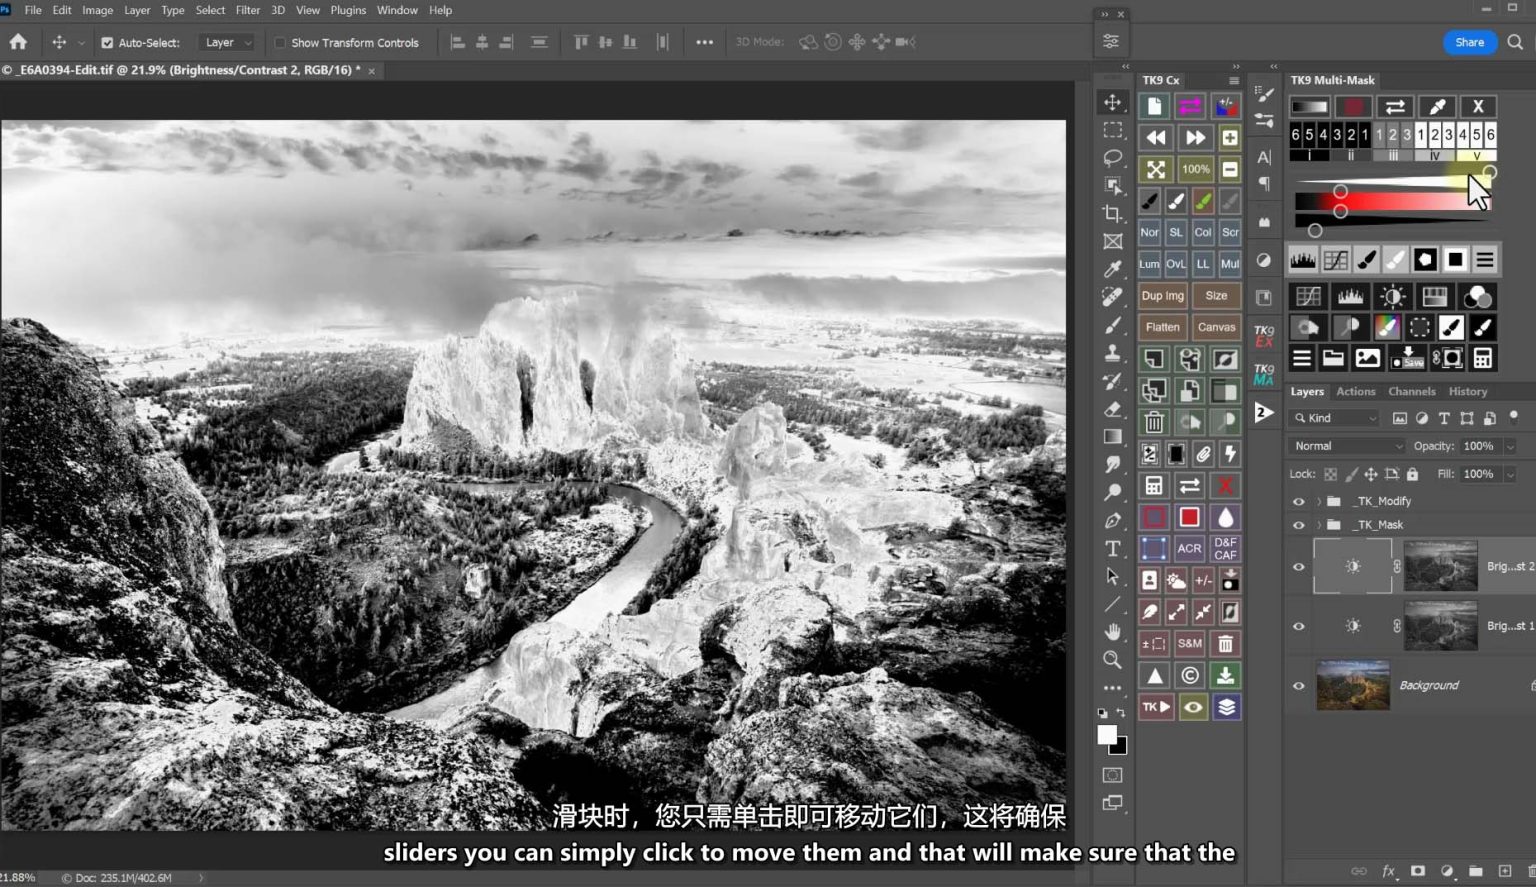Select the Zoom tool
The image size is (1536, 887).
[x=1112, y=660]
